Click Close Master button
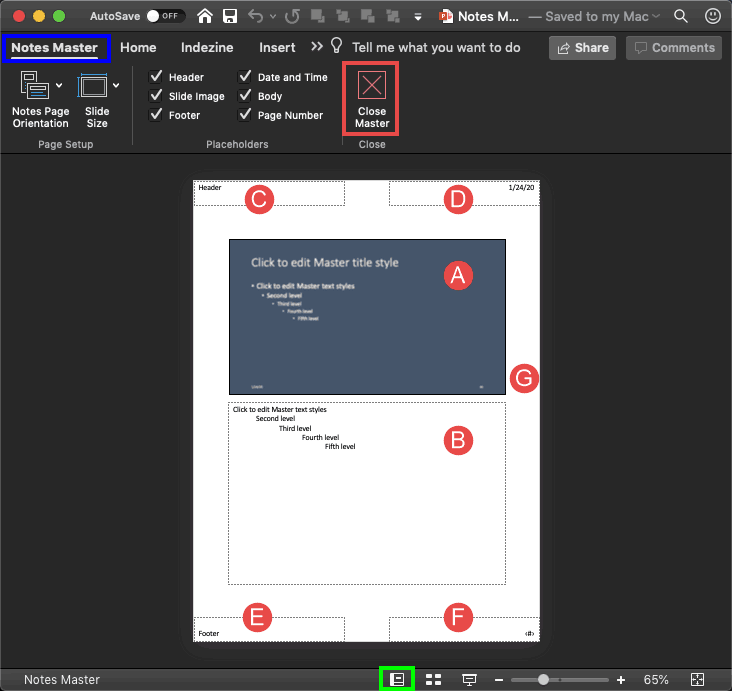This screenshot has height=691, width=732. coord(372,99)
